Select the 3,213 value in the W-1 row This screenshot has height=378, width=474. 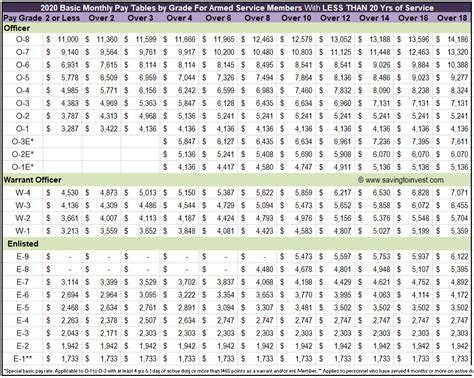pyautogui.click(x=70, y=231)
